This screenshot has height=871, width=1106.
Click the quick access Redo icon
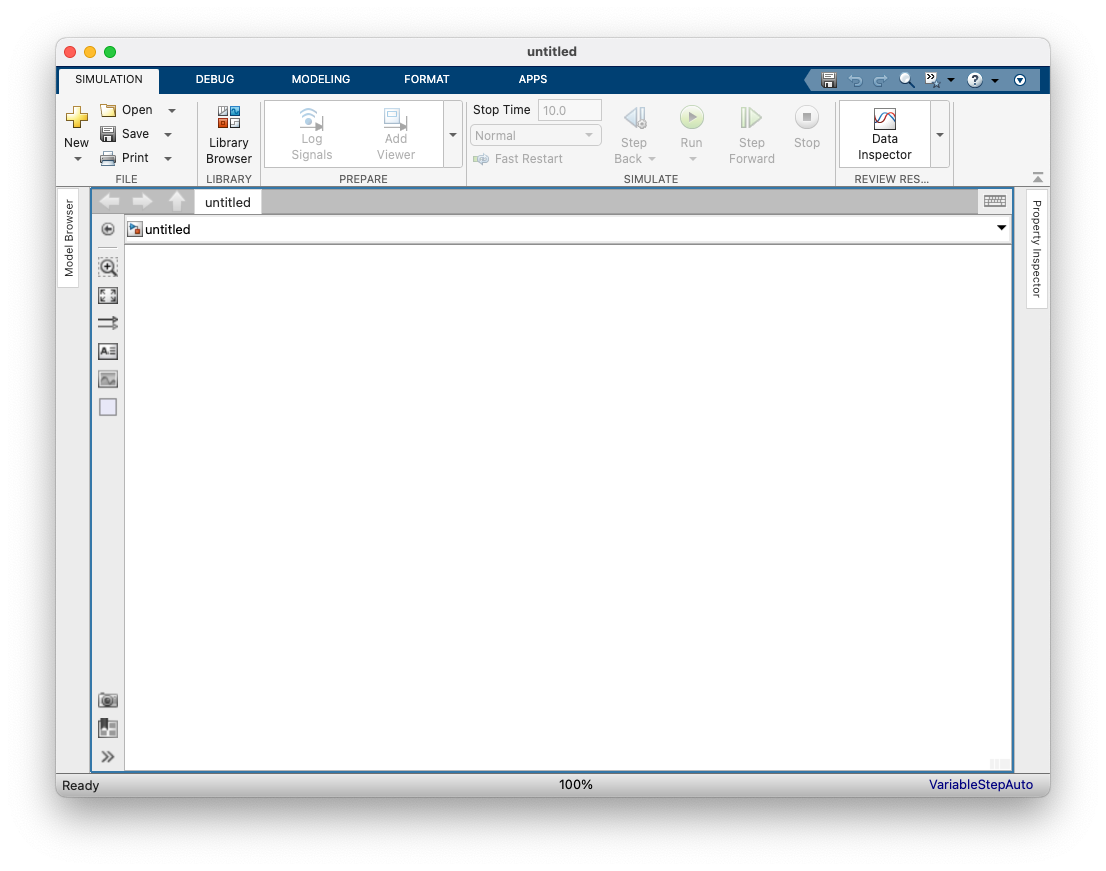pos(880,80)
